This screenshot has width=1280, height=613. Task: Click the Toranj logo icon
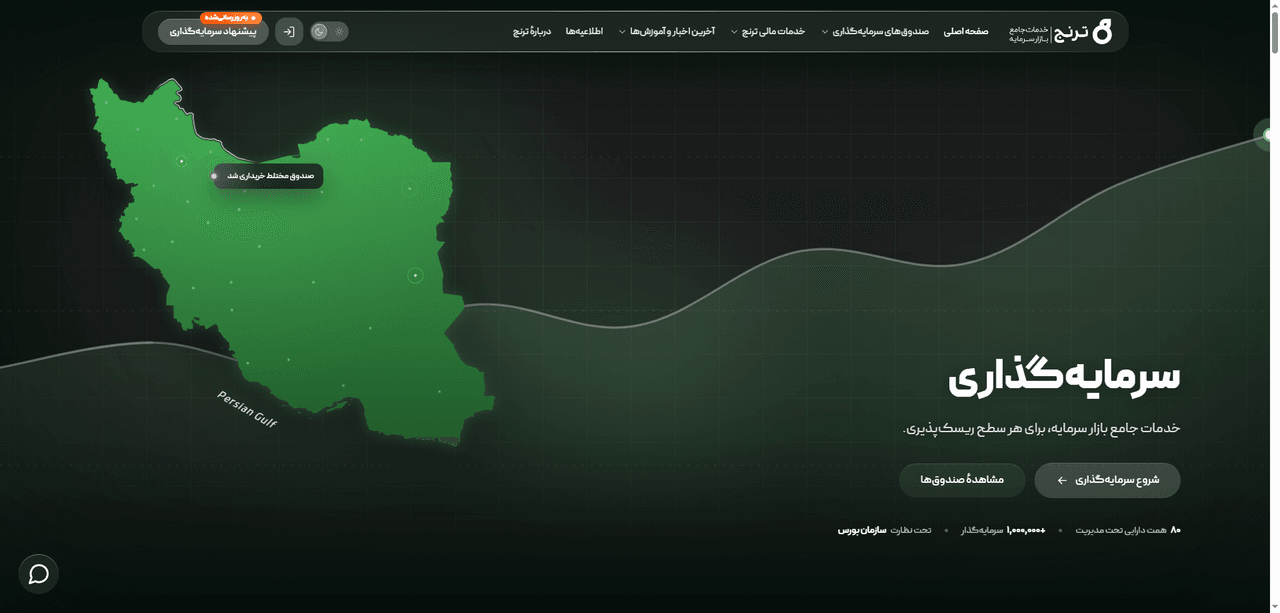pyautogui.click(x=1102, y=31)
